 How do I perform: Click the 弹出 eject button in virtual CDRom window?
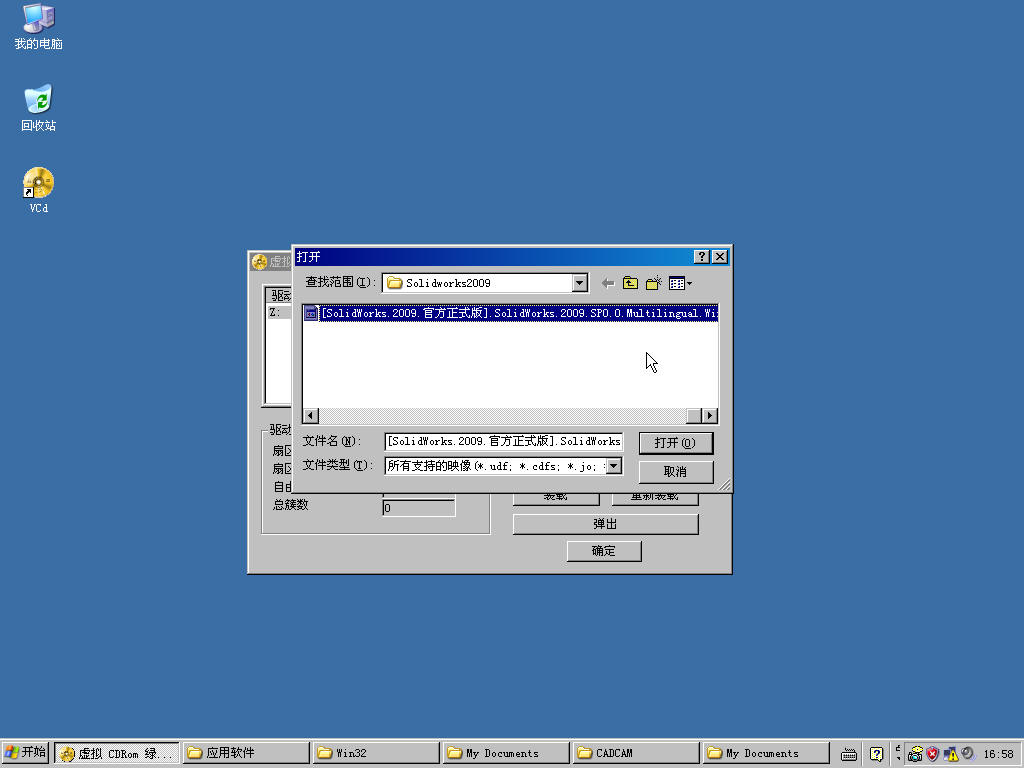coord(605,524)
